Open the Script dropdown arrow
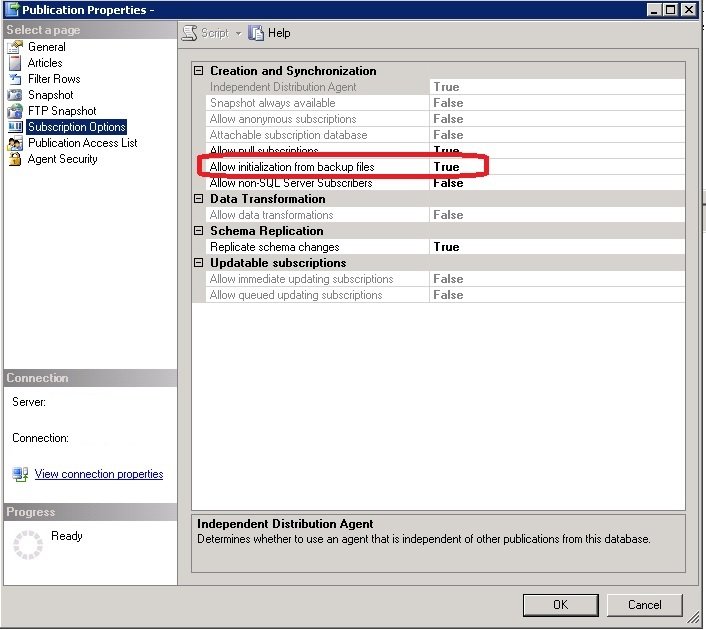This screenshot has height=630, width=706. tap(239, 33)
